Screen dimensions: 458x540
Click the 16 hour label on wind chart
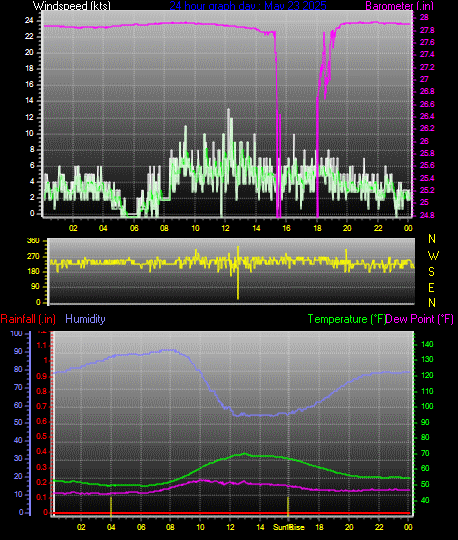[286, 228]
